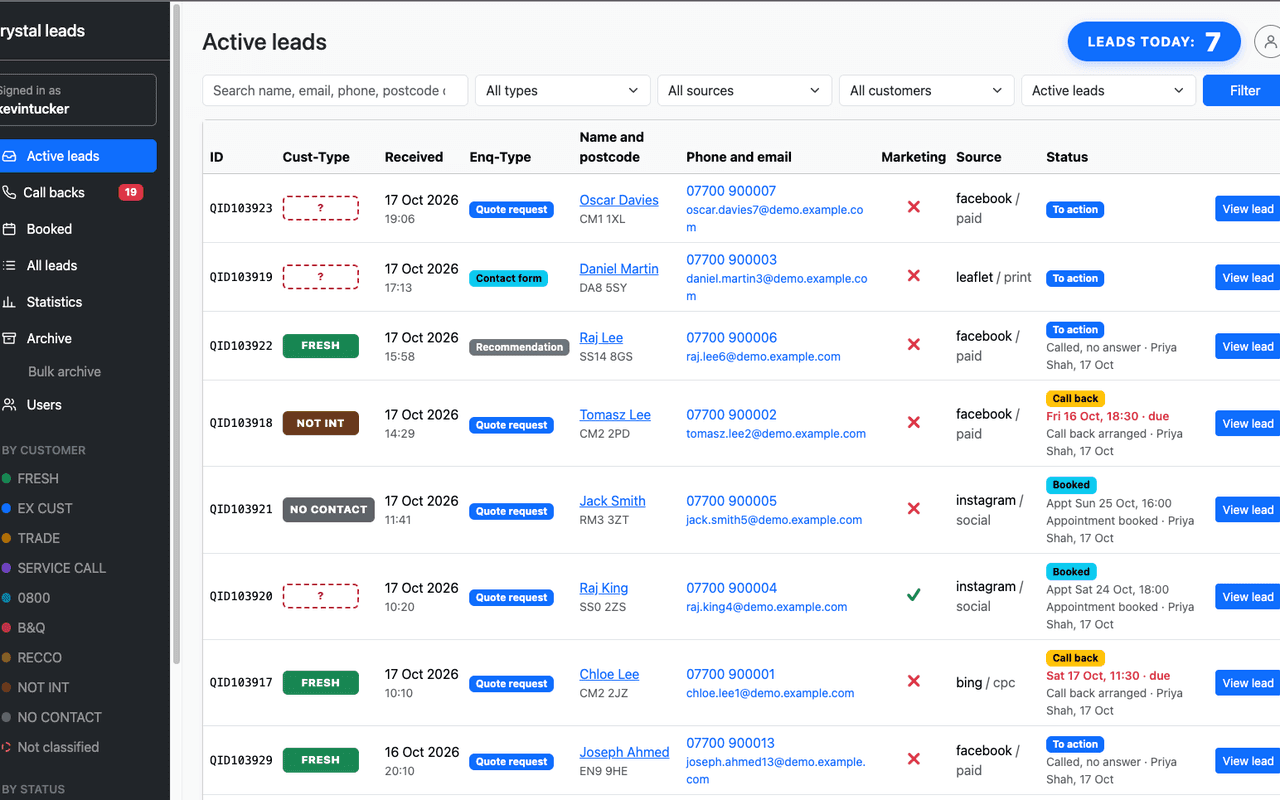Click the unclassified '?' badge for Daniel Martin
This screenshot has width=1280, height=800.
click(x=321, y=277)
